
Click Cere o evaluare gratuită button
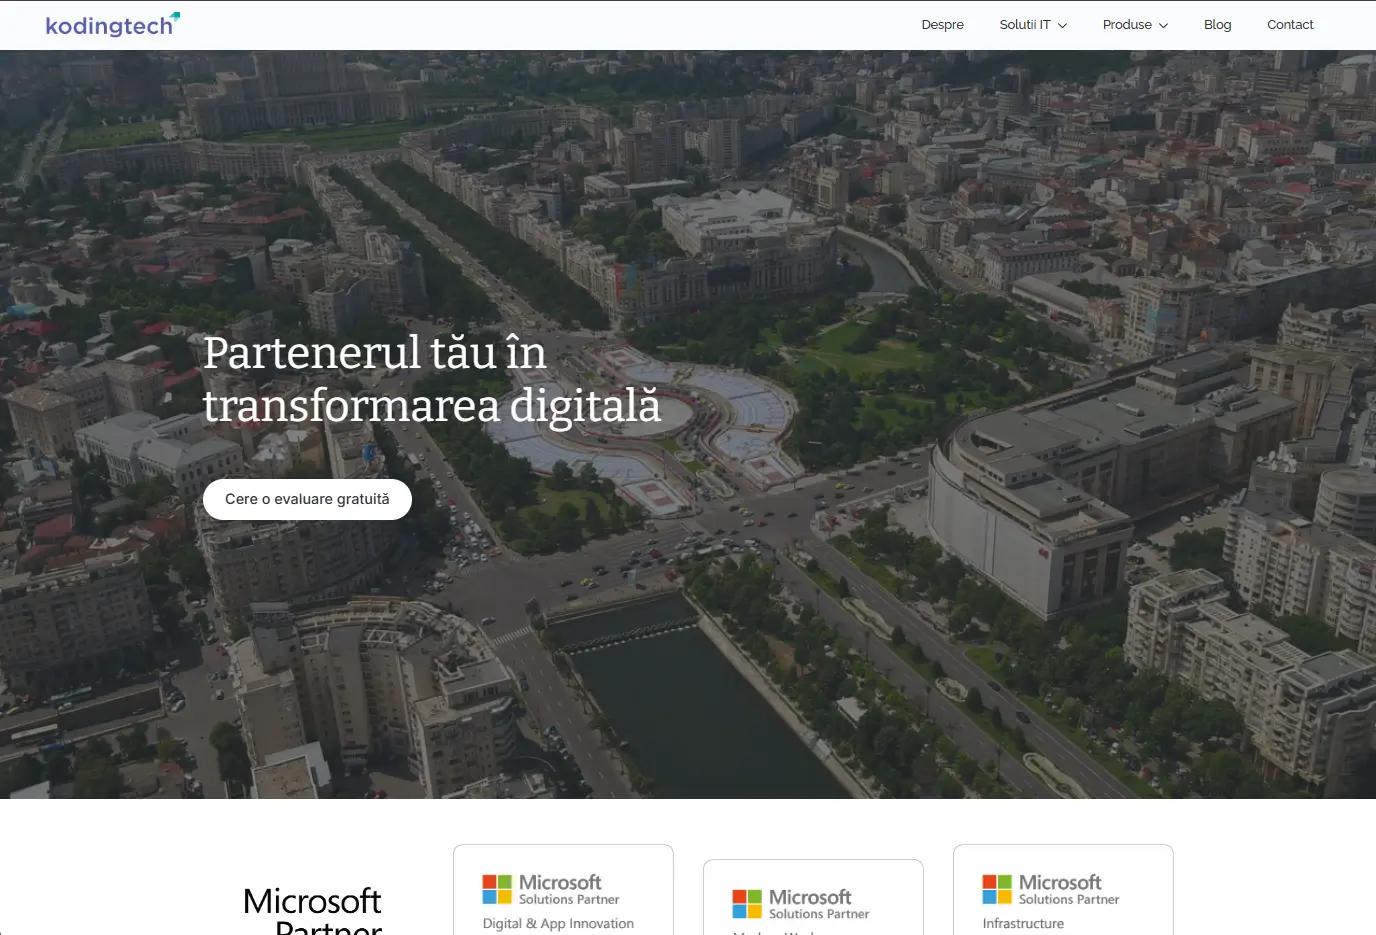pos(307,499)
